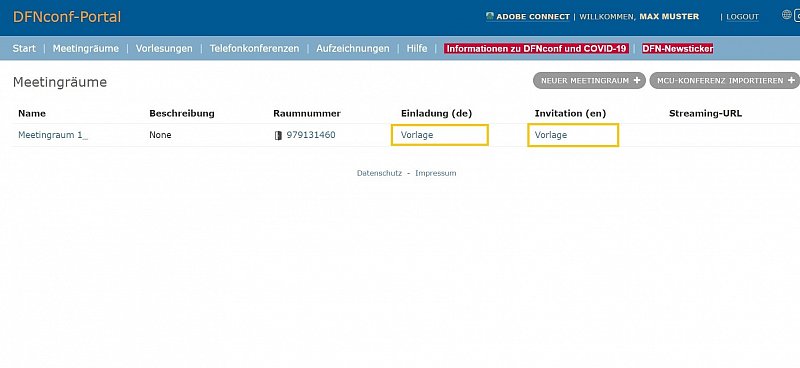Open the Vorlesungen section
The image size is (800, 368).
[164, 48]
